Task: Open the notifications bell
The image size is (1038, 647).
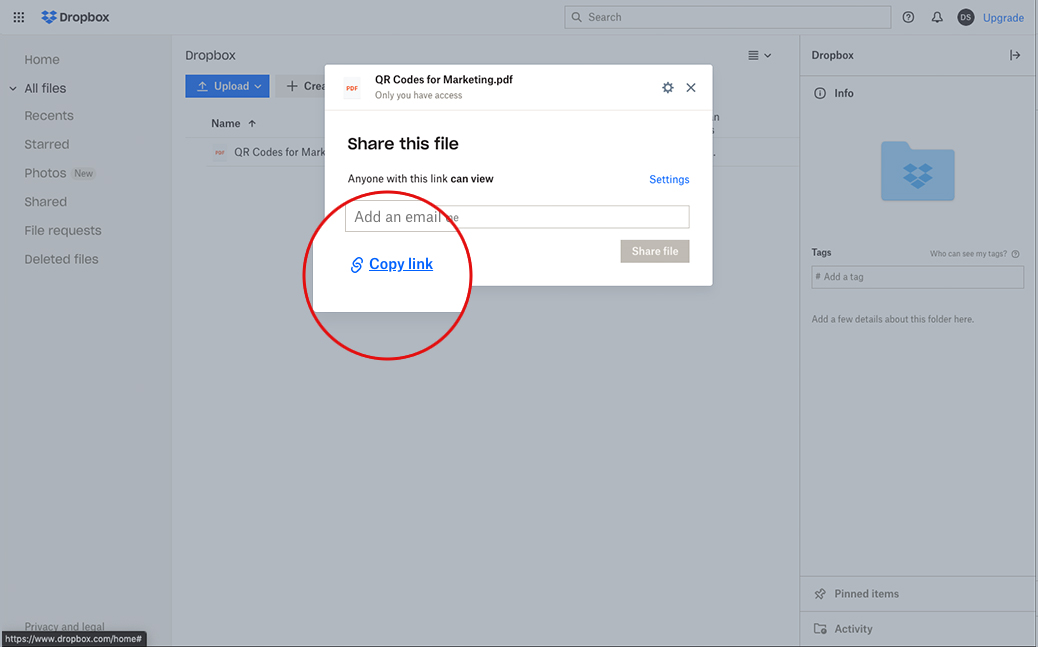Action: pyautogui.click(x=937, y=17)
